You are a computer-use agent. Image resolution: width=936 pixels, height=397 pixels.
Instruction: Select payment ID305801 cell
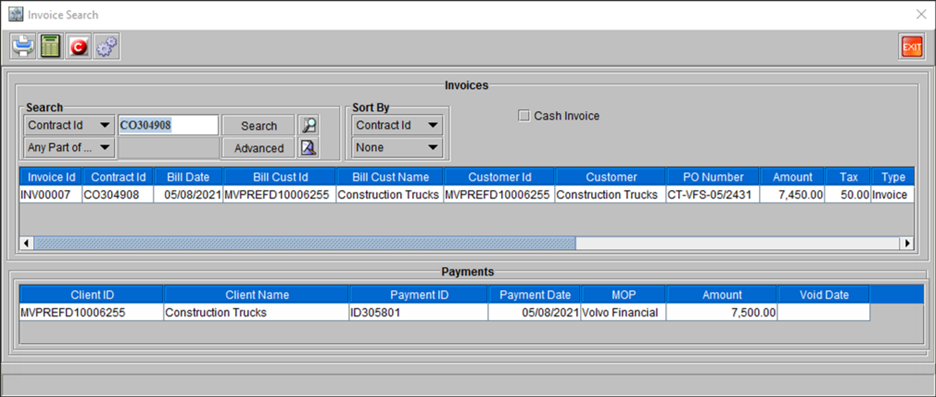(419, 312)
